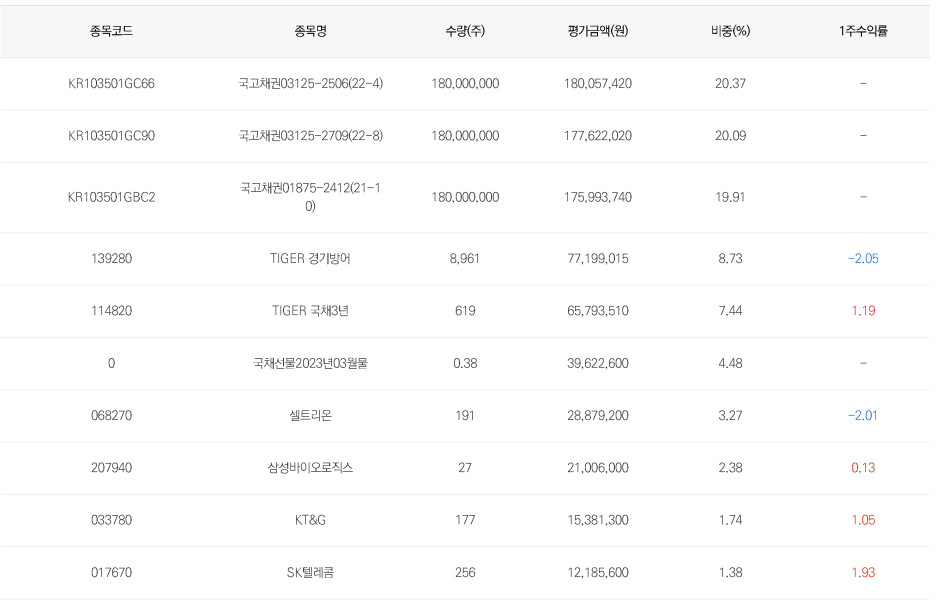This screenshot has height=609, width=936.
Task: Click weight value 7.44
Action: (x=730, y=311)
